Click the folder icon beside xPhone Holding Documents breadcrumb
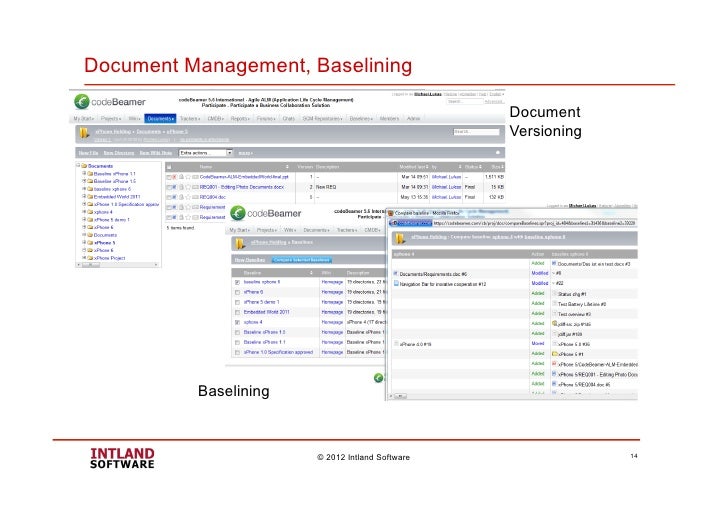Screen dimensions: 728x514 (84, 134)
